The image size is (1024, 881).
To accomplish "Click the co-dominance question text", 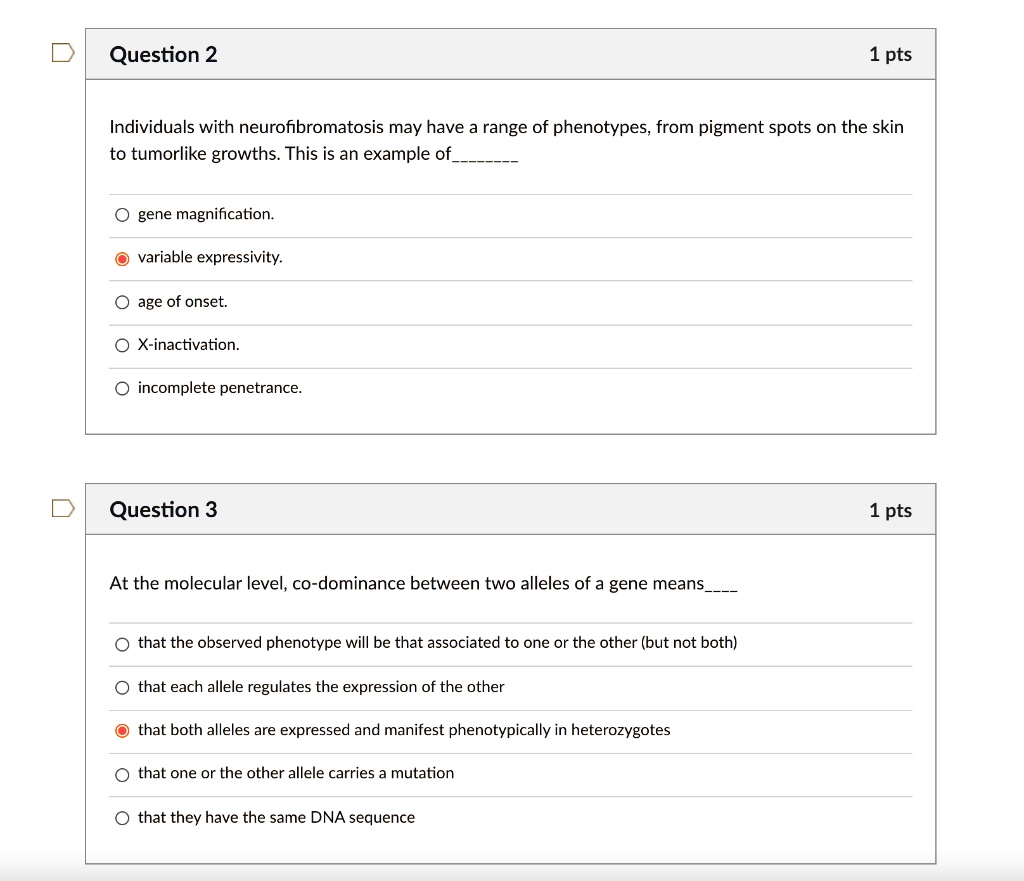I will 422,583.
